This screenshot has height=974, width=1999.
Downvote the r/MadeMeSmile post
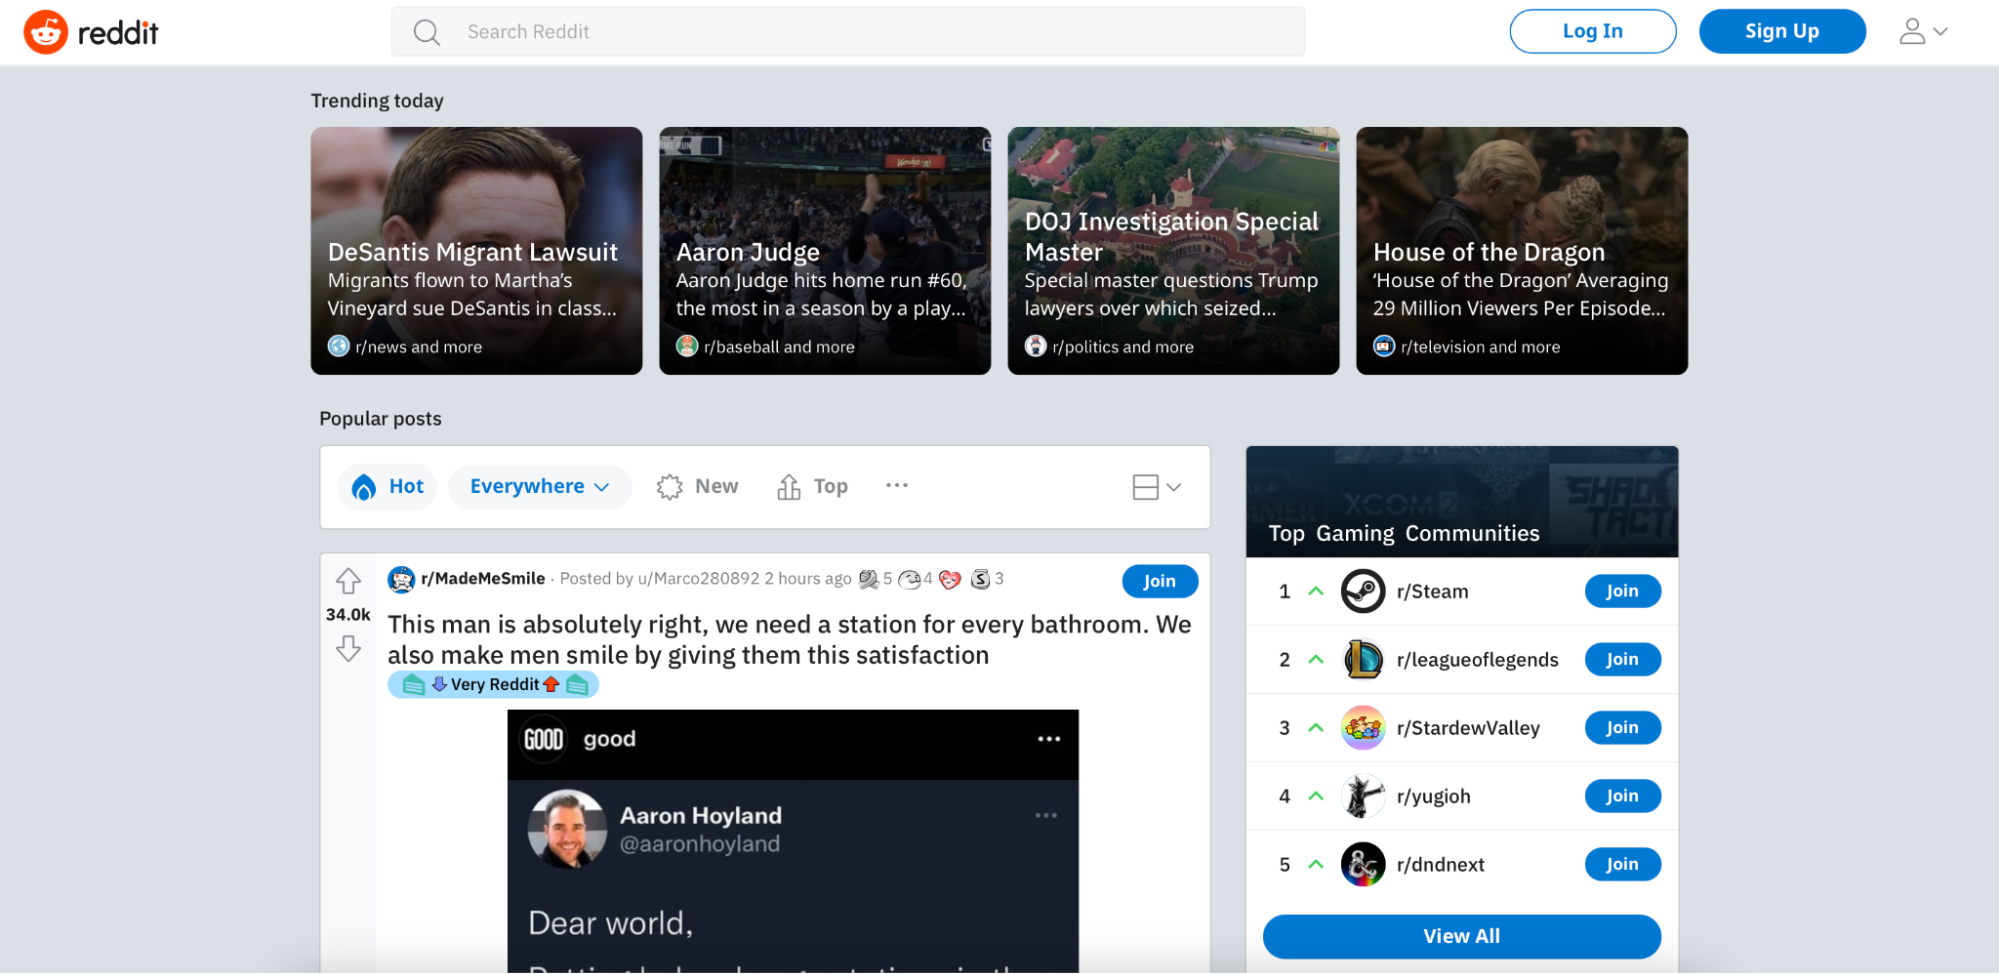348,649
